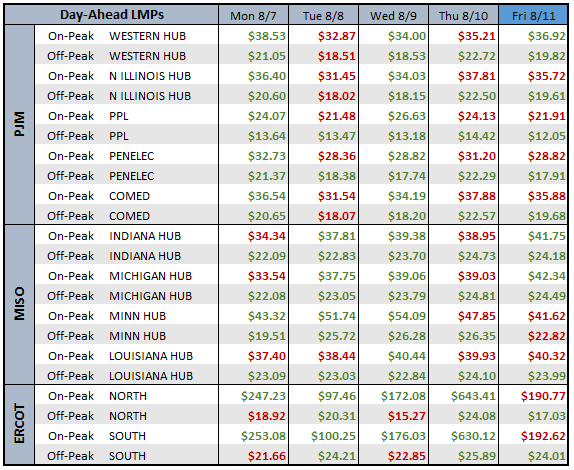
Task: Select the Day-Ahead LMPs header cell
Action: coord(112,15)
